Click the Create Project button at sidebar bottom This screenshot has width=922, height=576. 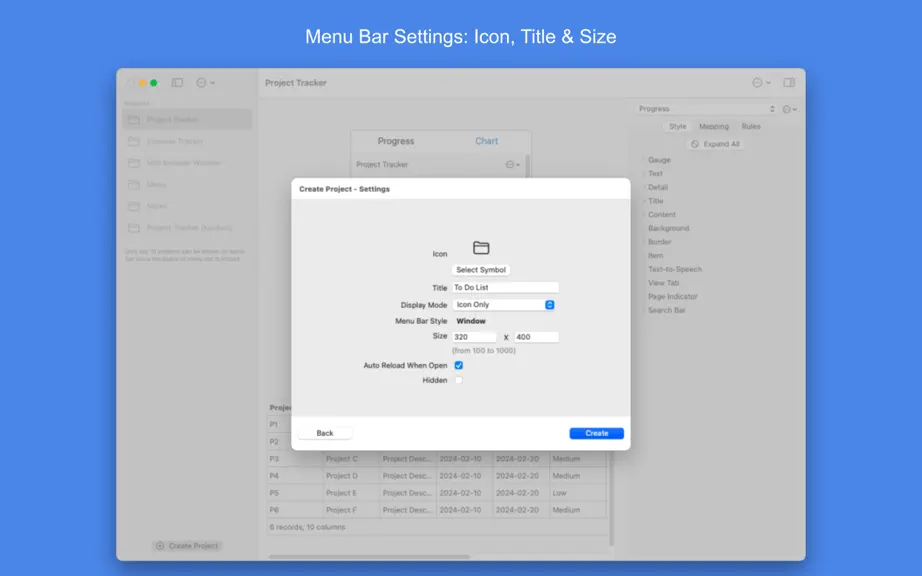[x=187, y=546]
